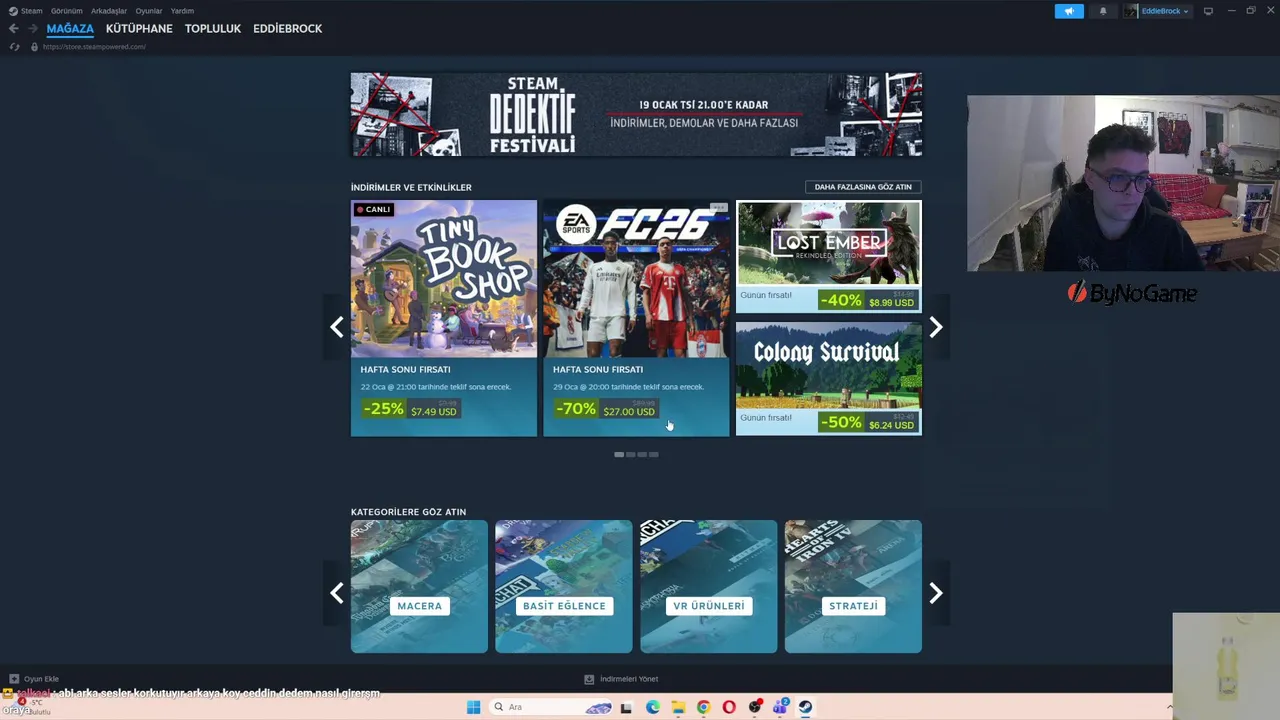The width and height of the screenshot is (1280, 720).
Task: Open Opera browser from the taskbar
Action: click(x=729, y=707)
